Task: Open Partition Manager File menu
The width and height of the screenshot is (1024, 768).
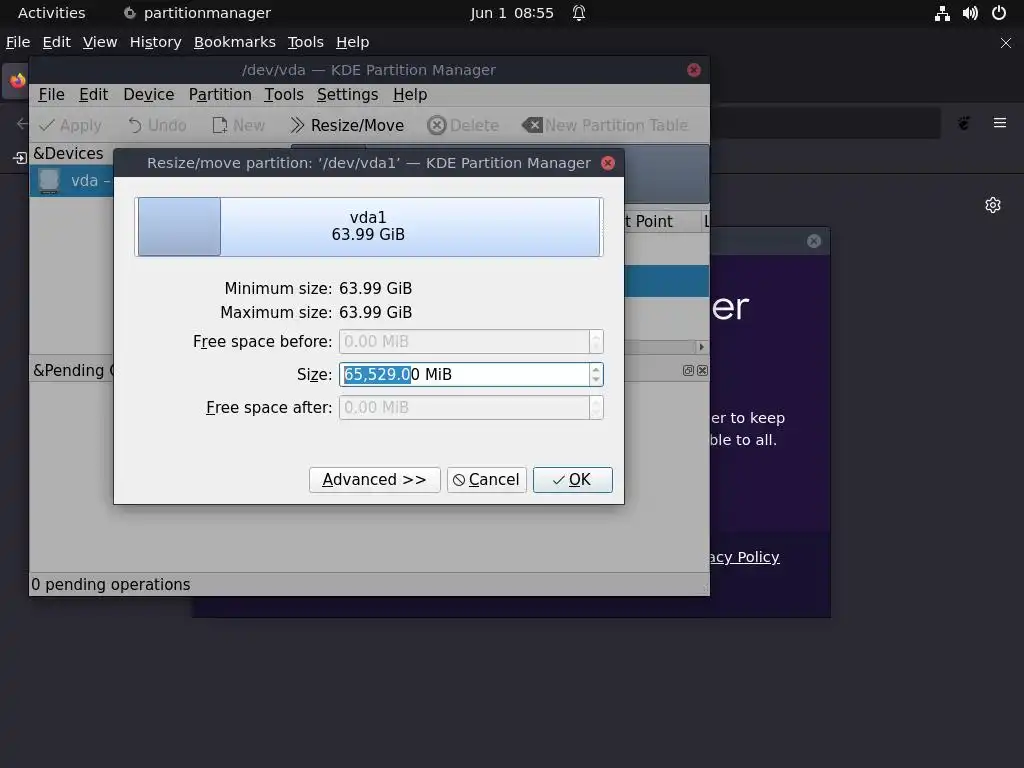Action: (x=51, y=95)
